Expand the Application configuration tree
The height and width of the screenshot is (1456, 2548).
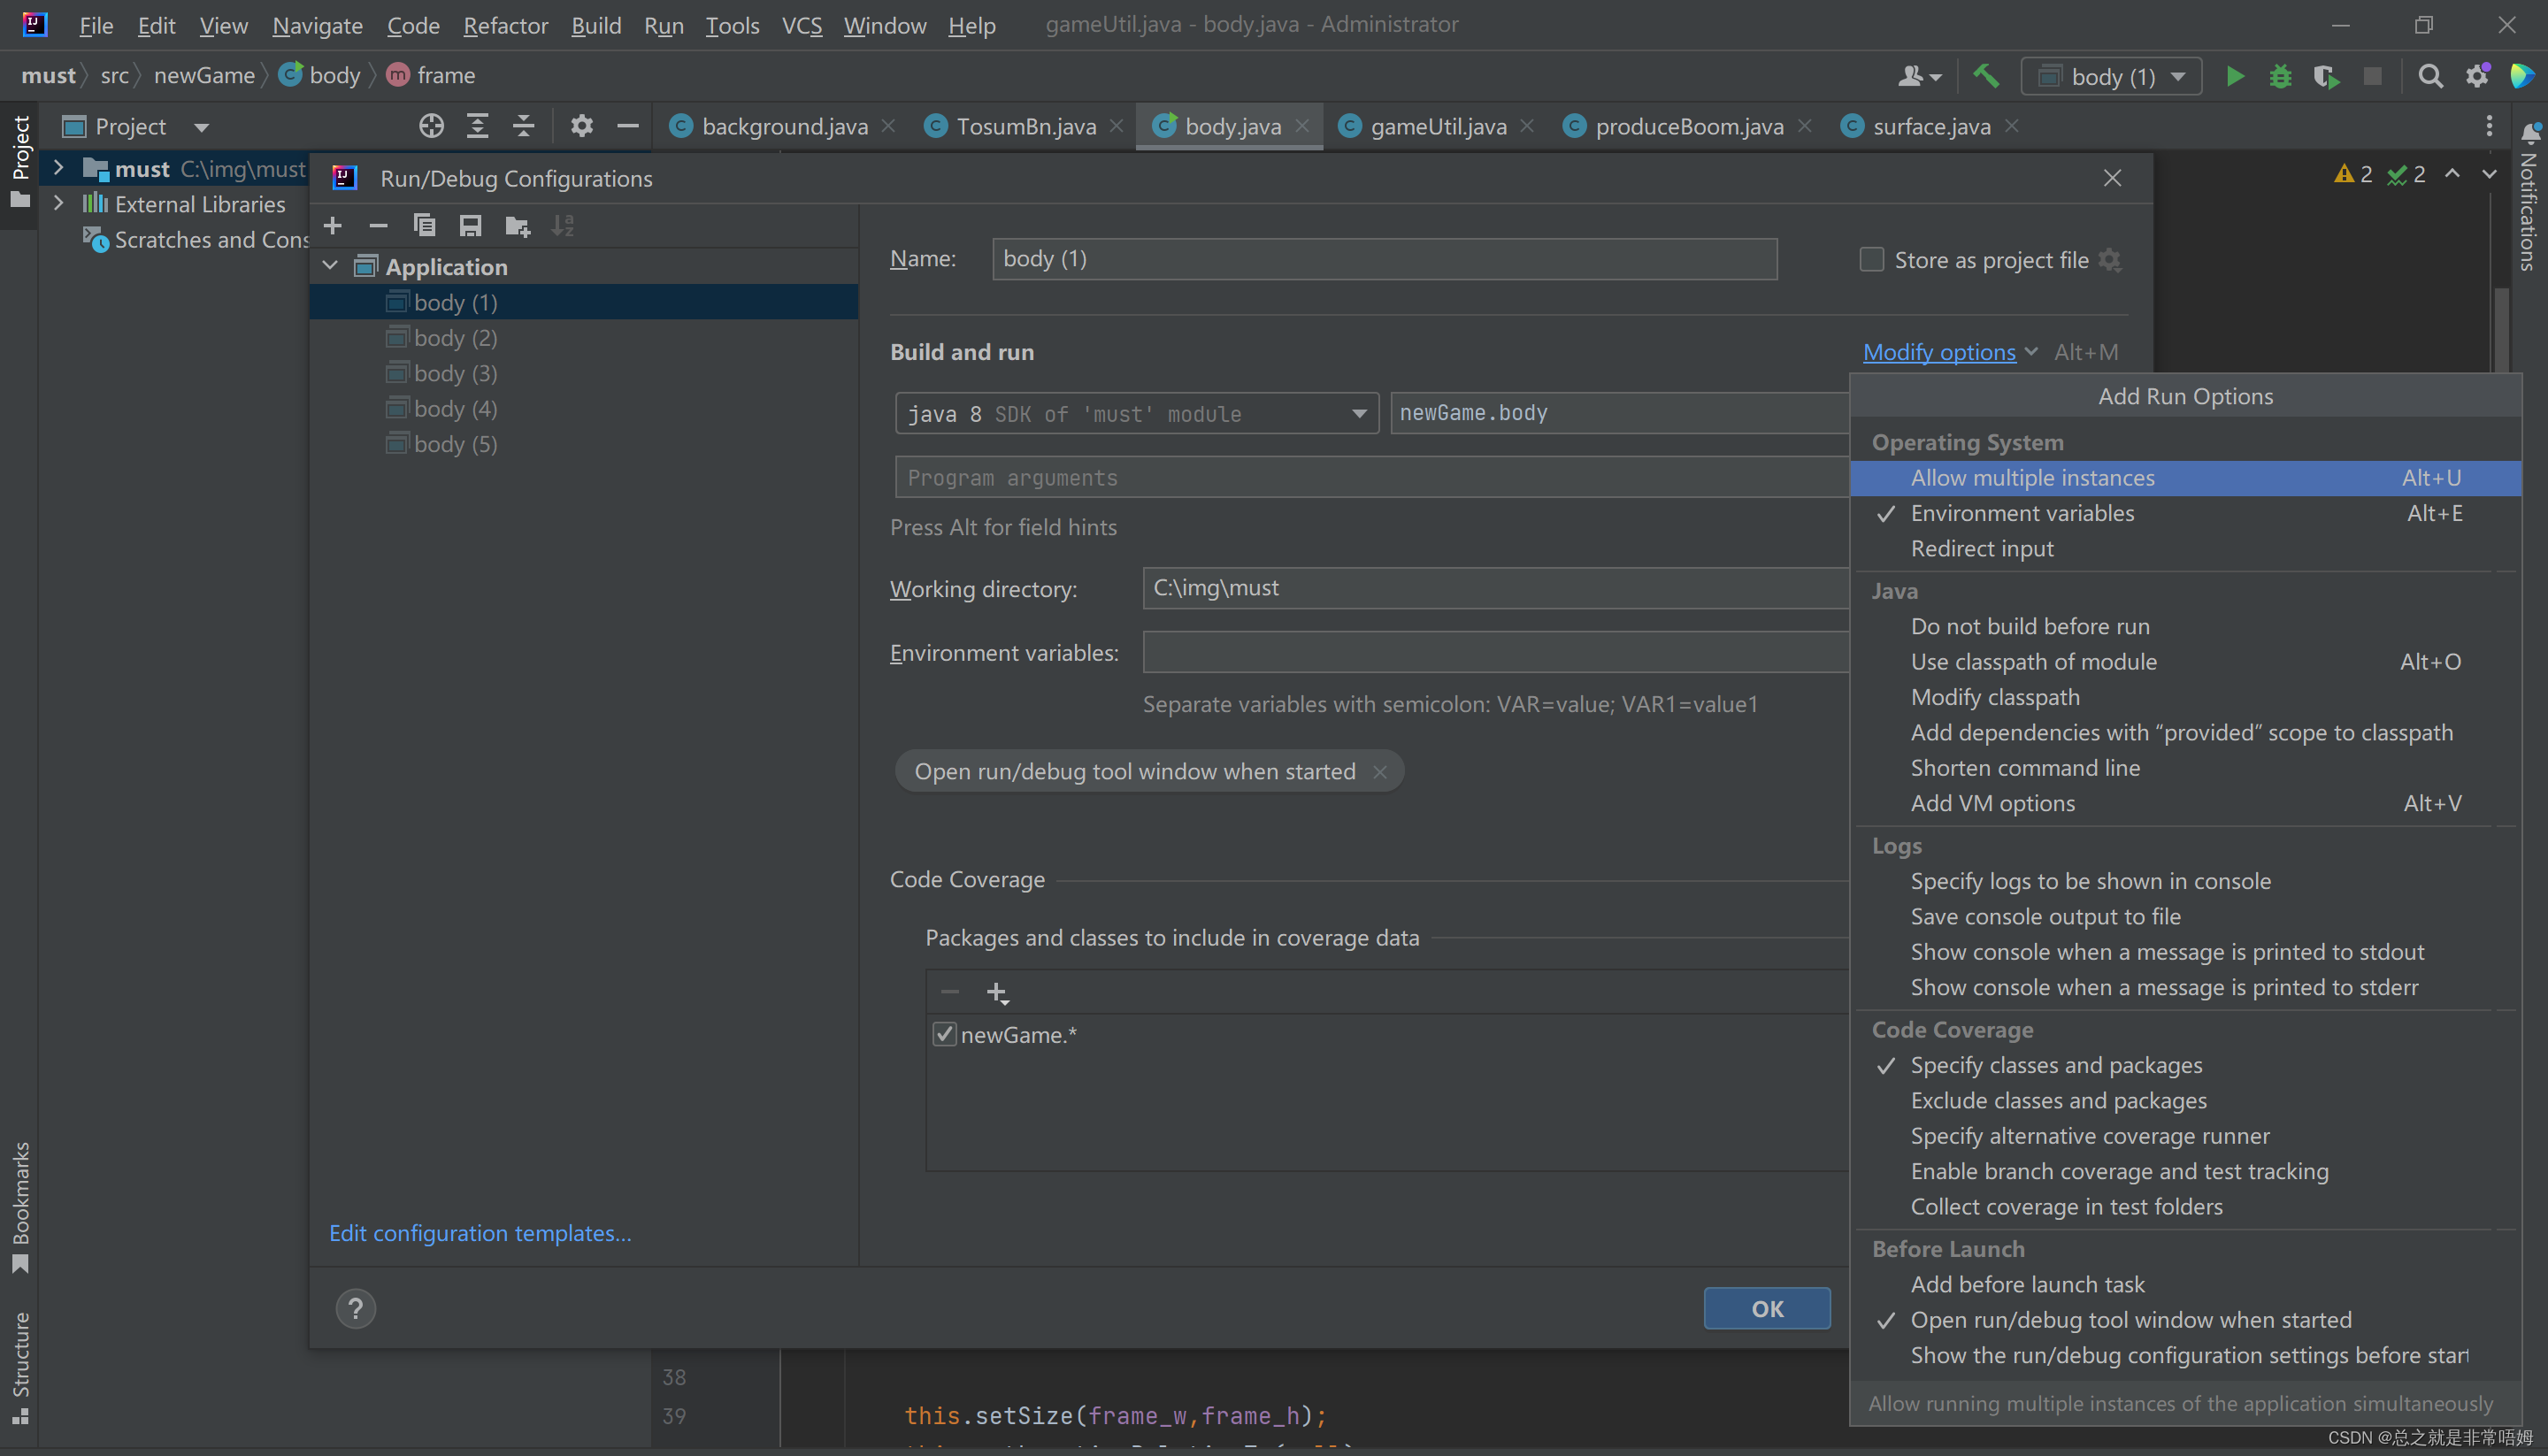click(331, 266)
